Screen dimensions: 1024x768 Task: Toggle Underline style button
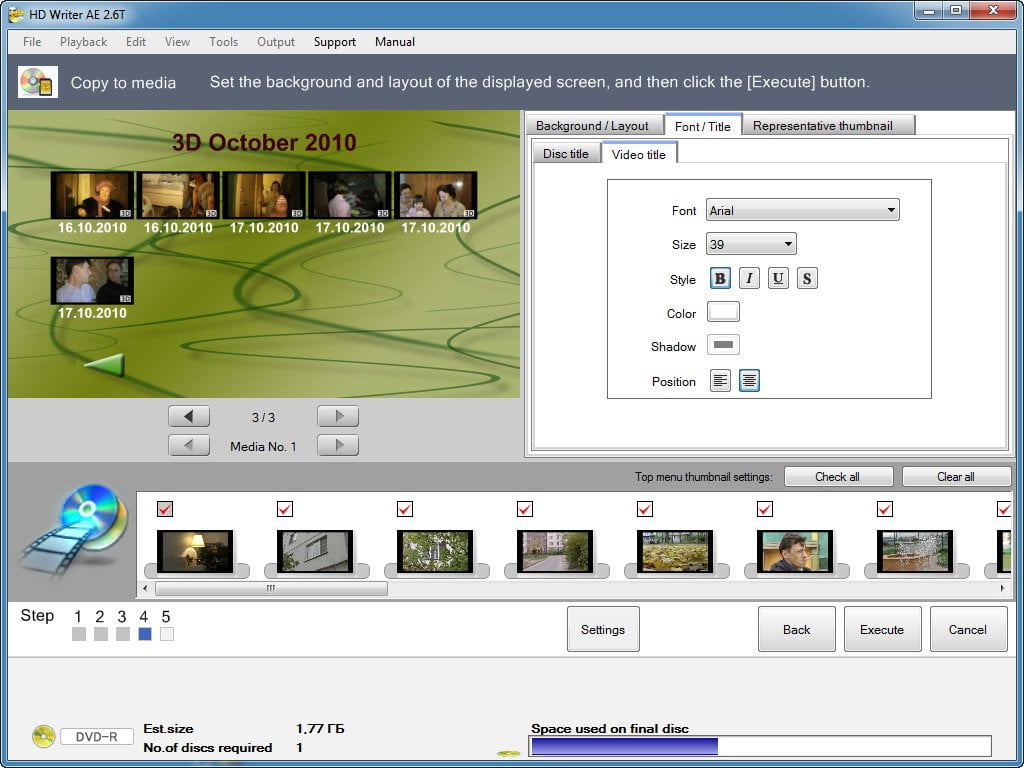[778, 279]
